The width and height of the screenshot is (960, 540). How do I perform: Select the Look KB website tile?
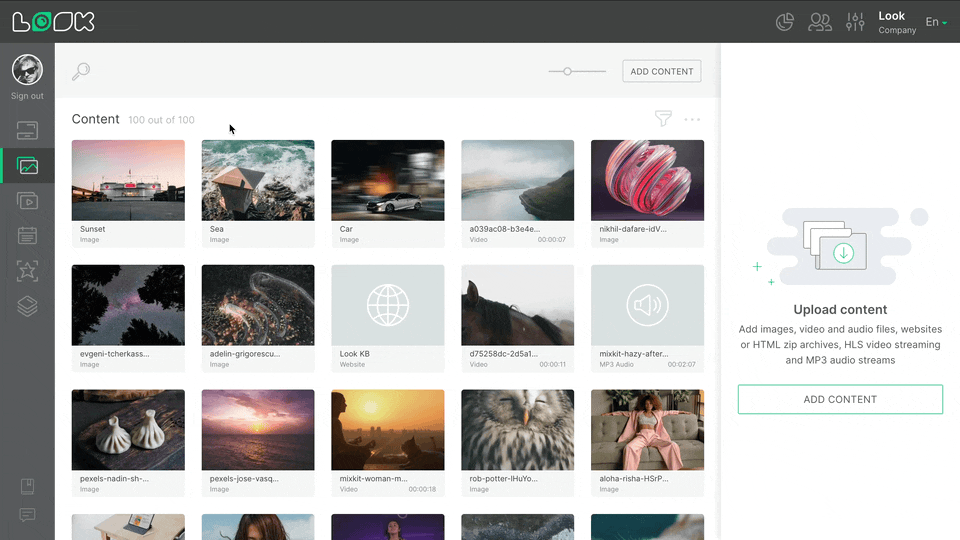[x=387, y=305]
